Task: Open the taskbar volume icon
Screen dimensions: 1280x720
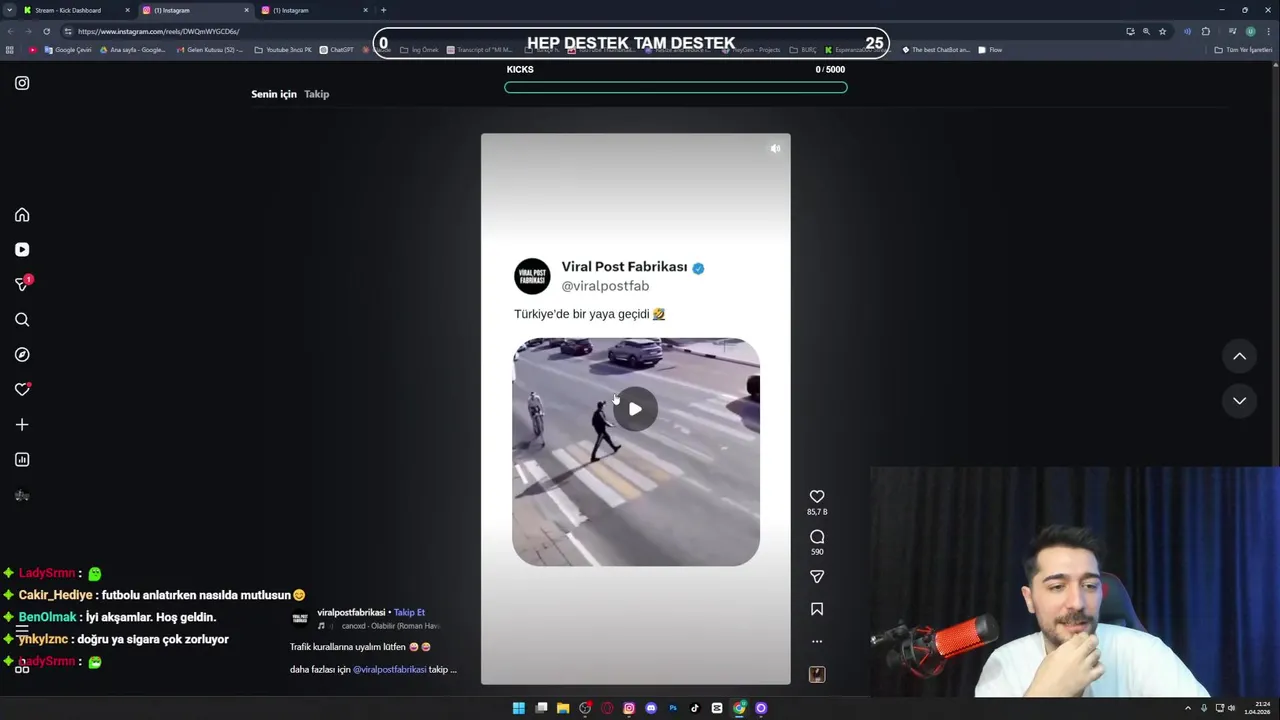Action: [x=1230, y=708]
